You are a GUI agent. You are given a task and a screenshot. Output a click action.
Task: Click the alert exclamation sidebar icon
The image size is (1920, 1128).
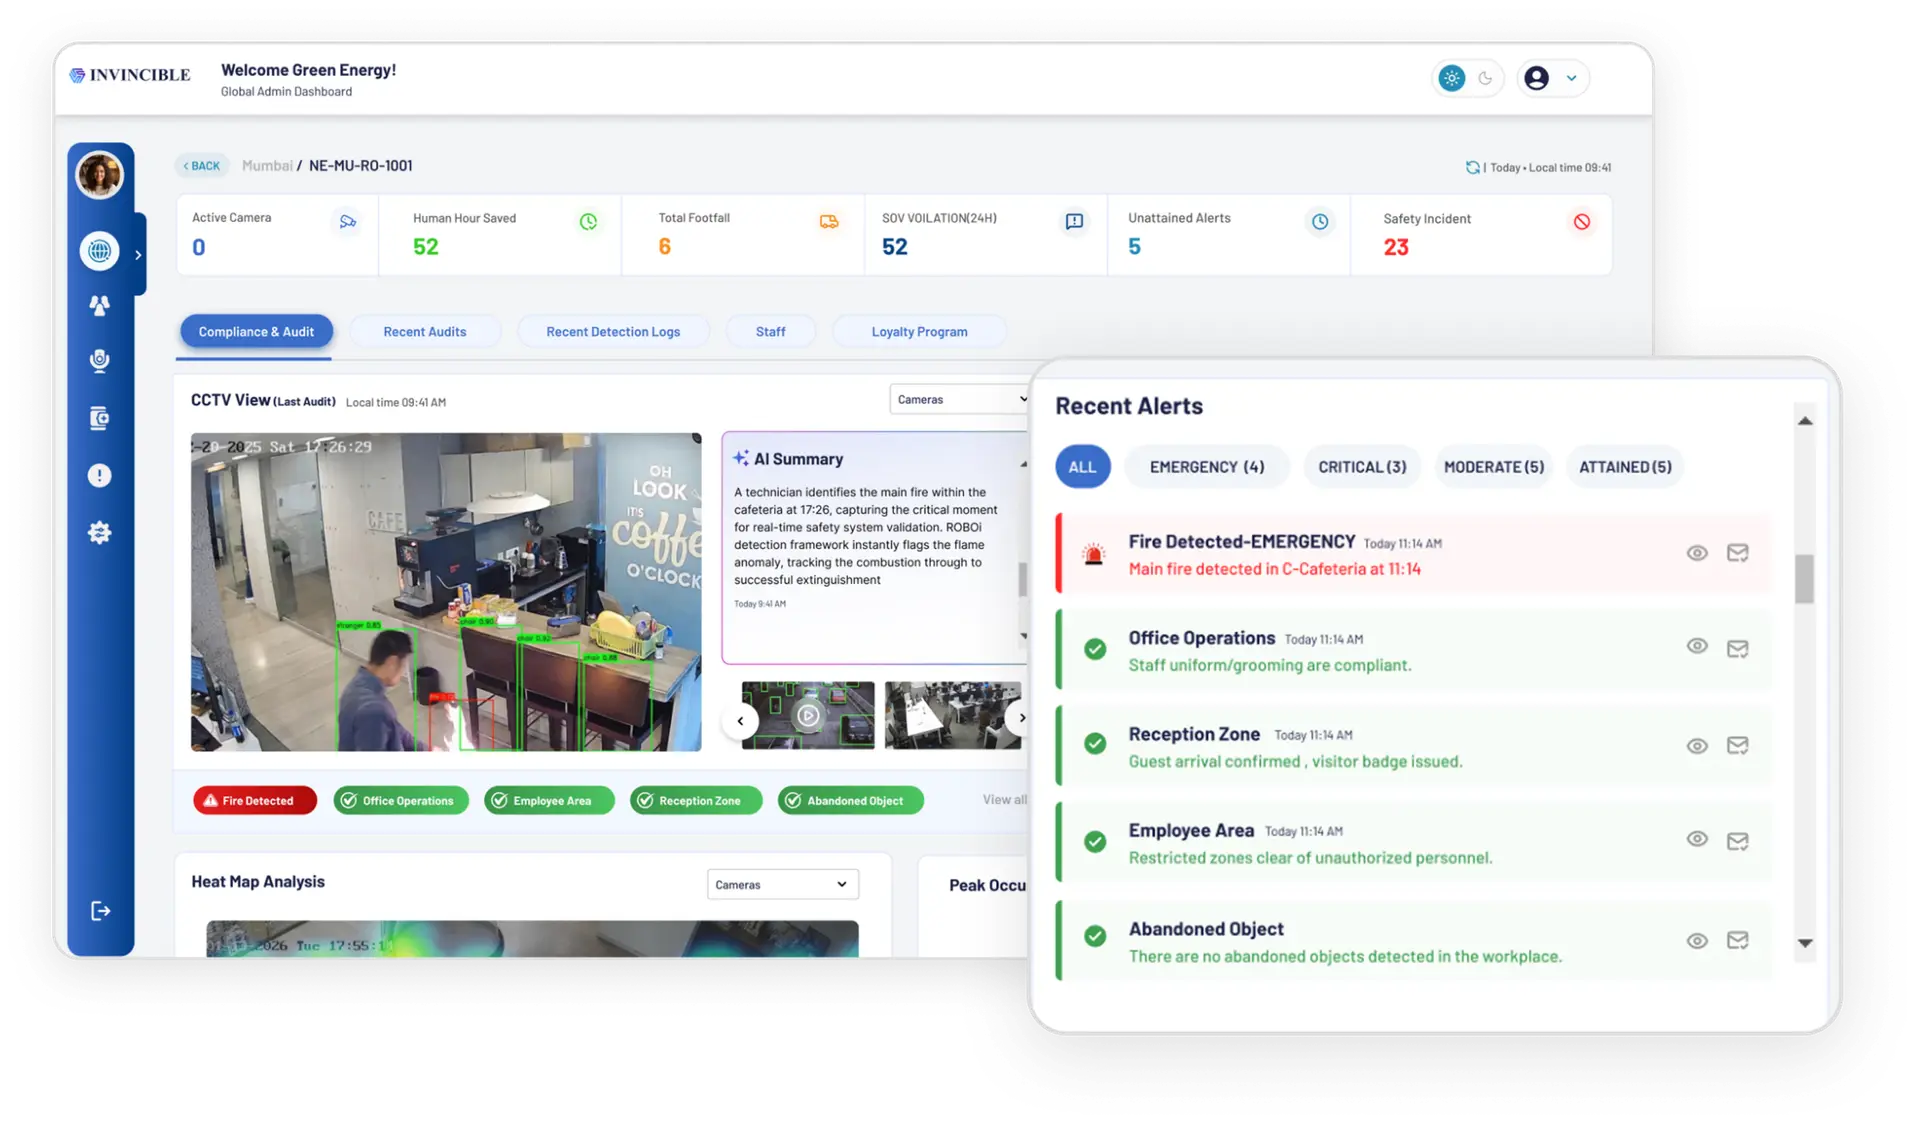(x=99, y=476)
